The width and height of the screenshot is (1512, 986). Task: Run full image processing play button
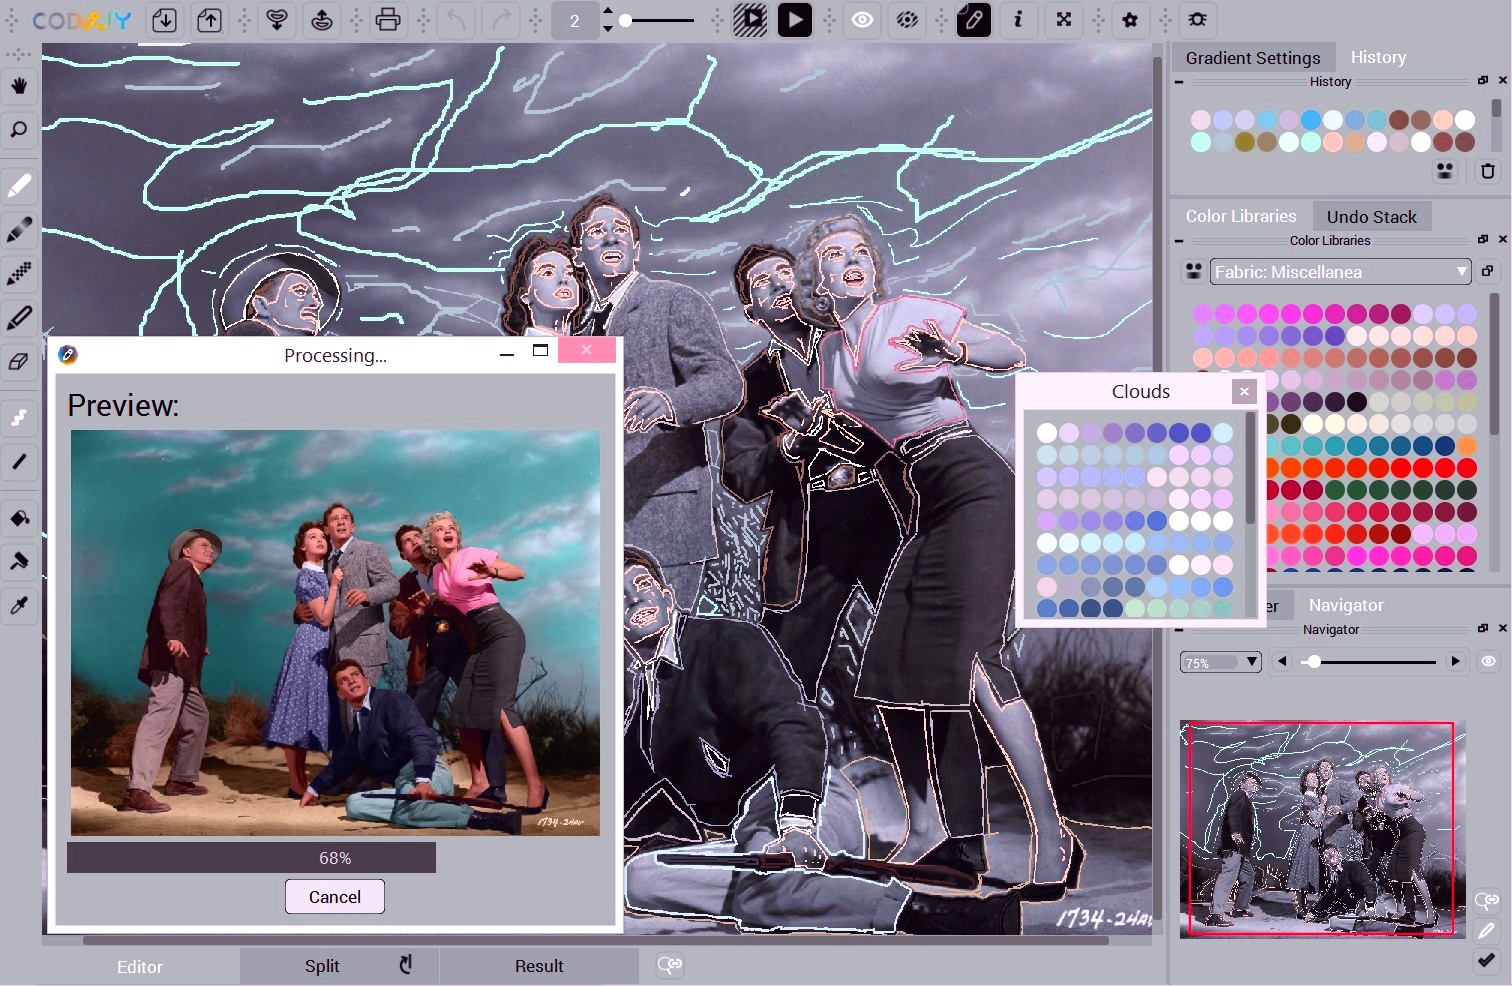(x=795, y=20)
